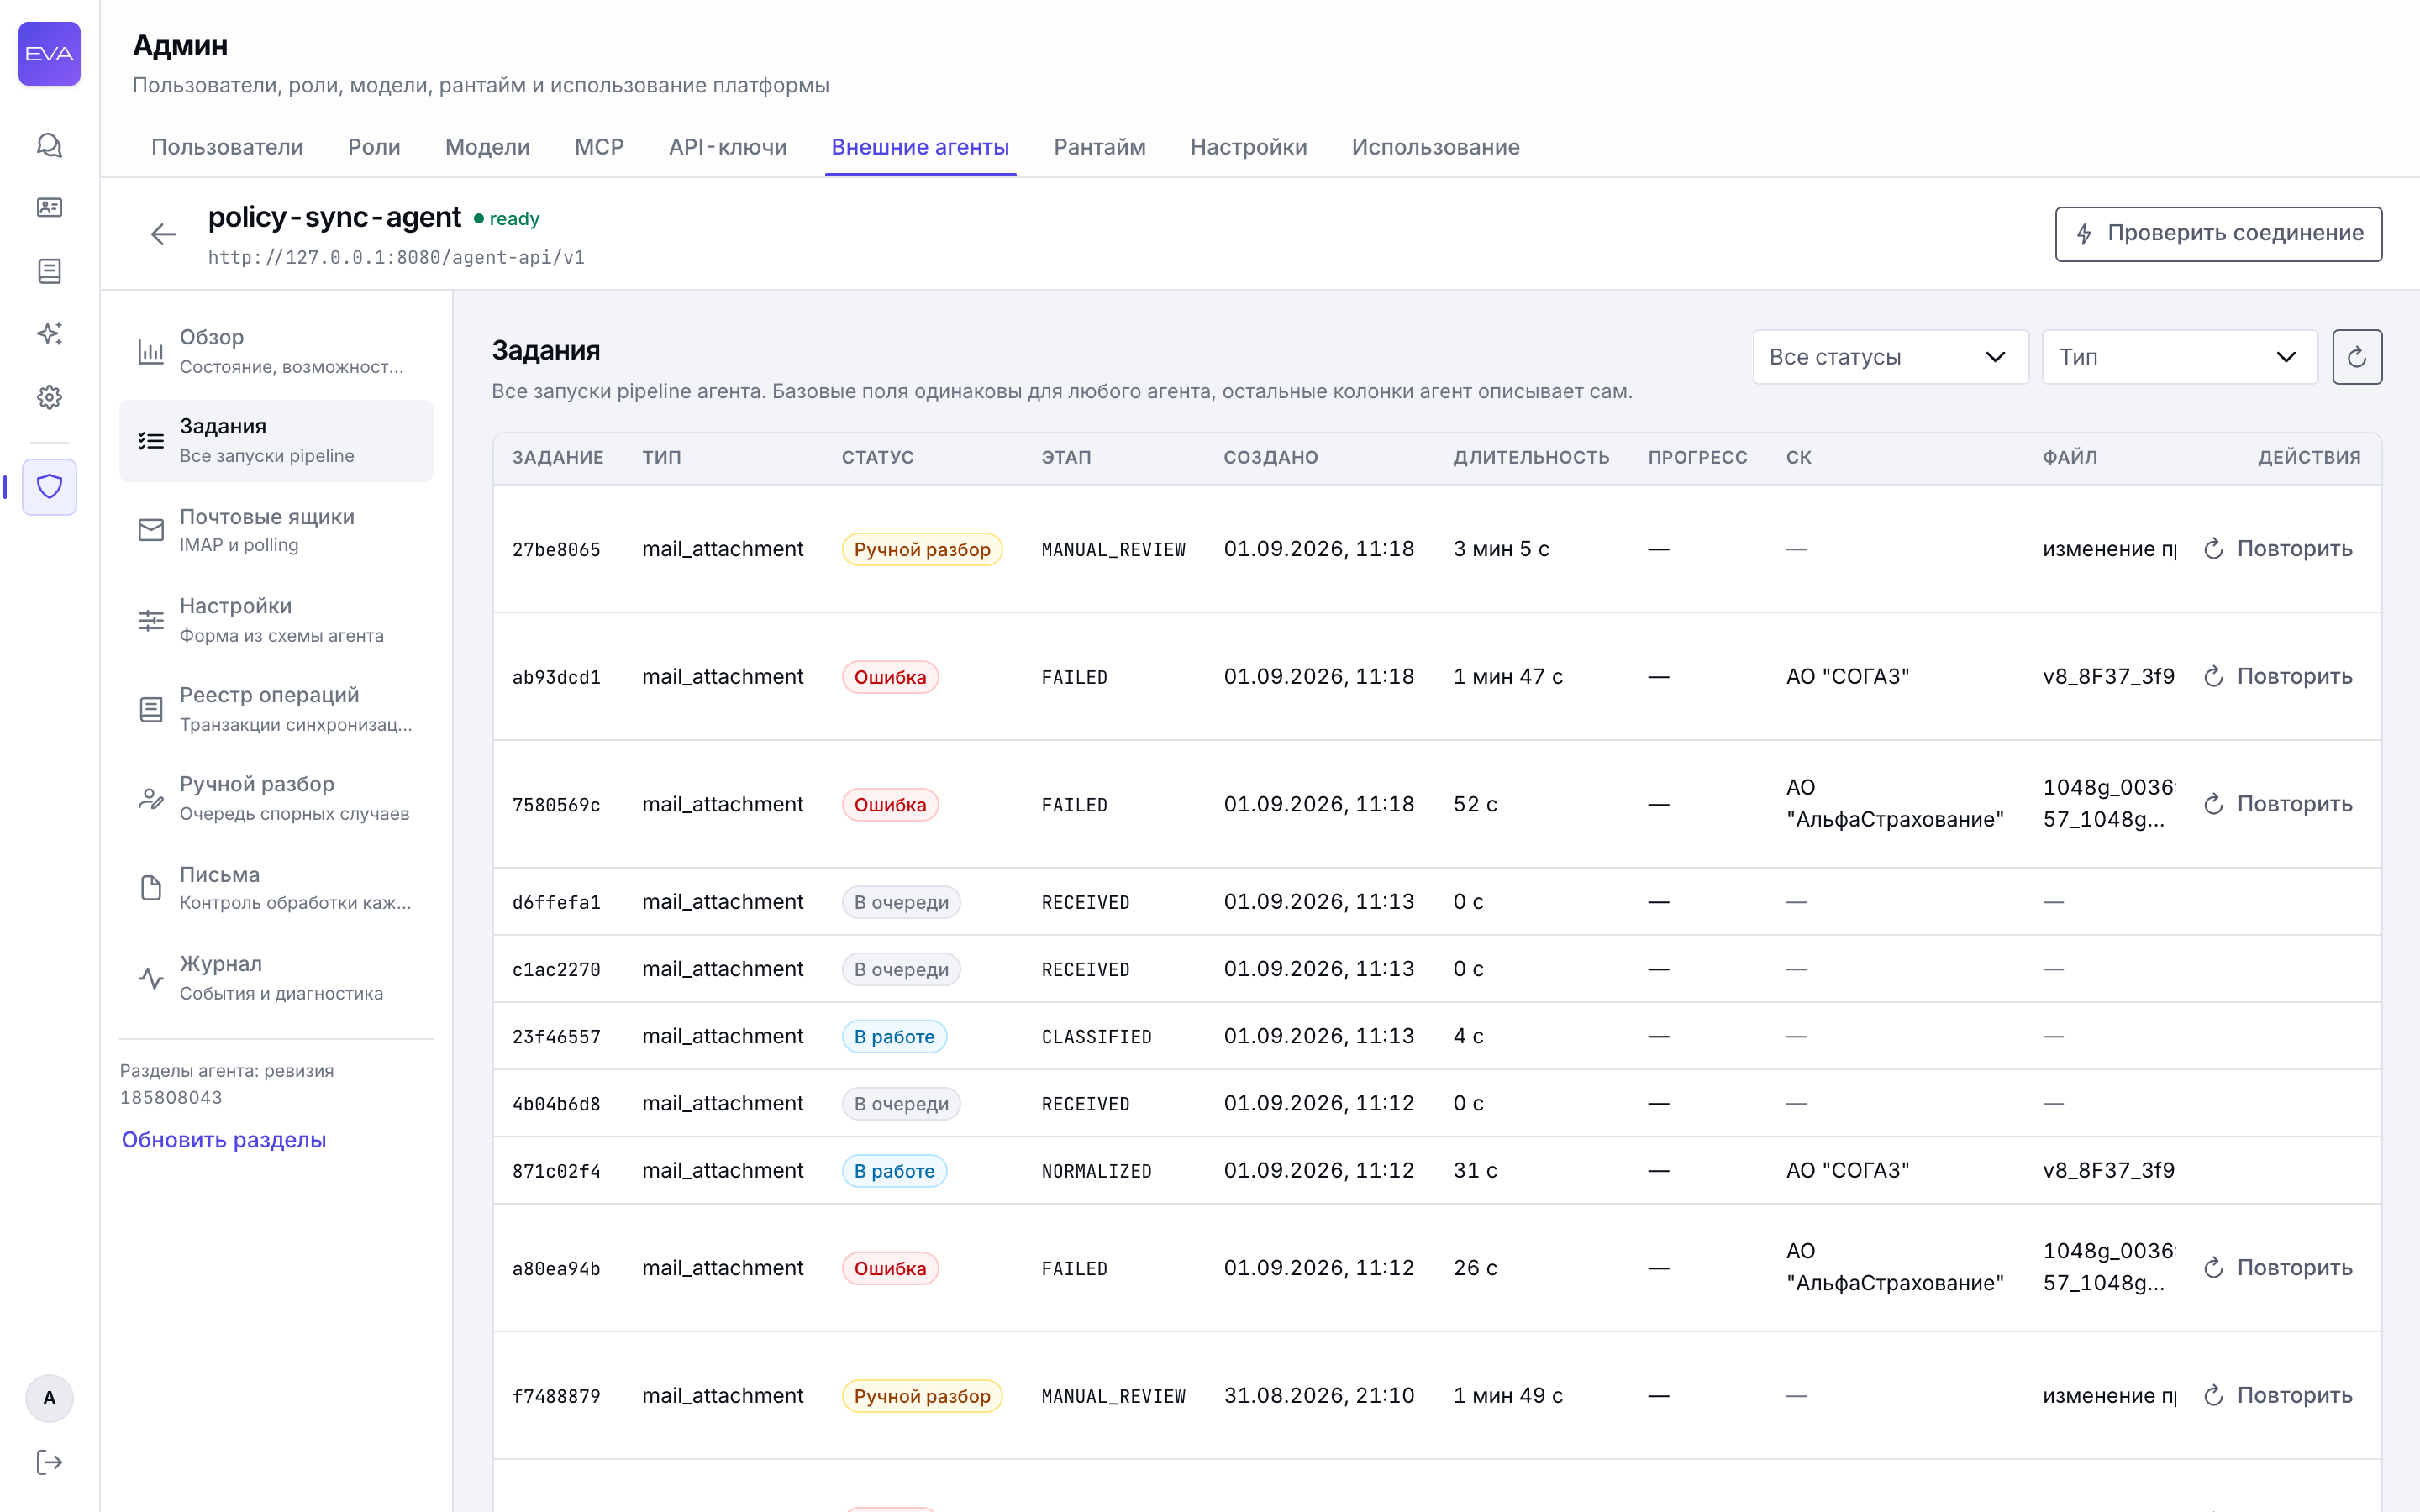Go back with the left arrow icon
The height and width of the screenshot is (1512, 2420).
[x=163, y=234]
